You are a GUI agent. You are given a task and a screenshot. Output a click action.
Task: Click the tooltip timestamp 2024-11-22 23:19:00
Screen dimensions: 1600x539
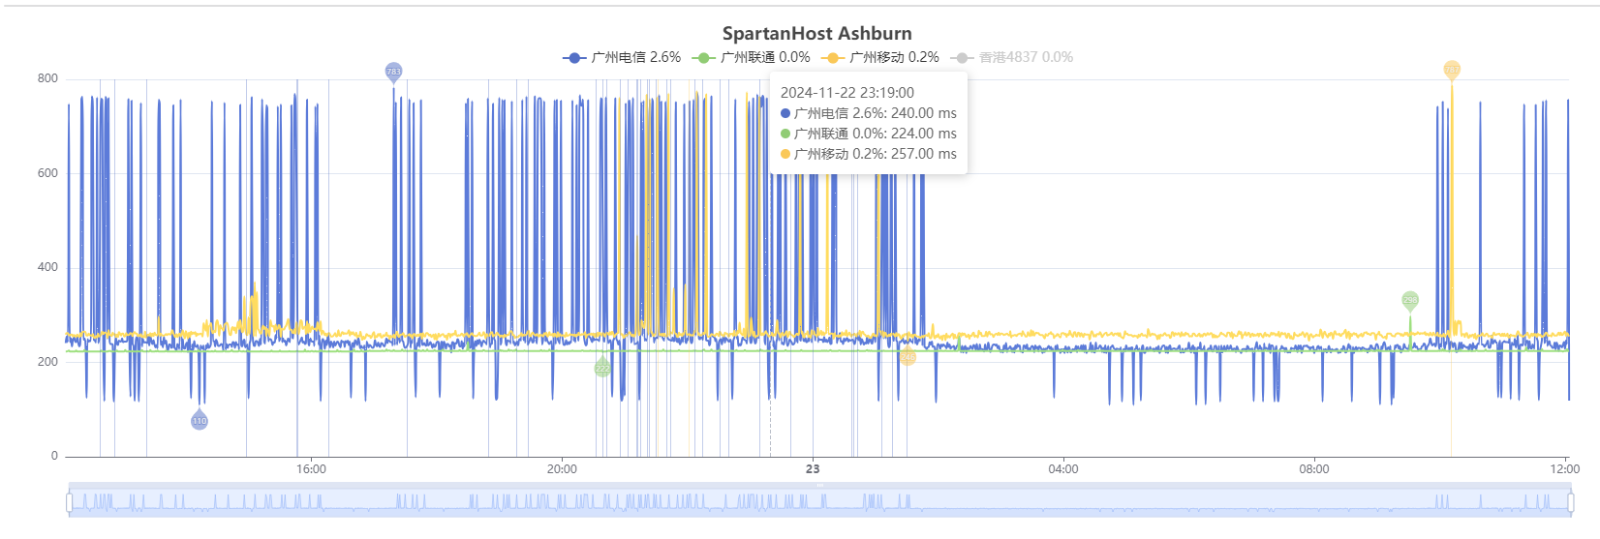point(847,93)
